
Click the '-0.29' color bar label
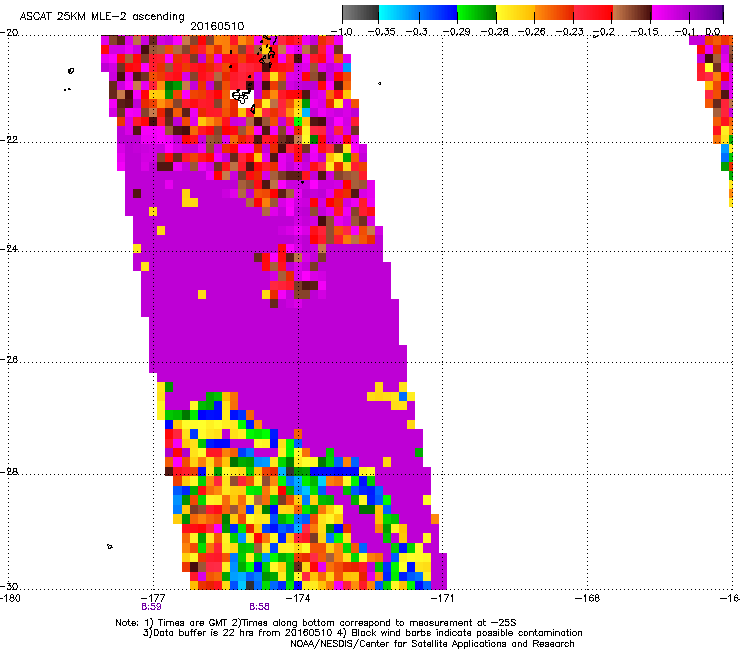tap(456, 32)
